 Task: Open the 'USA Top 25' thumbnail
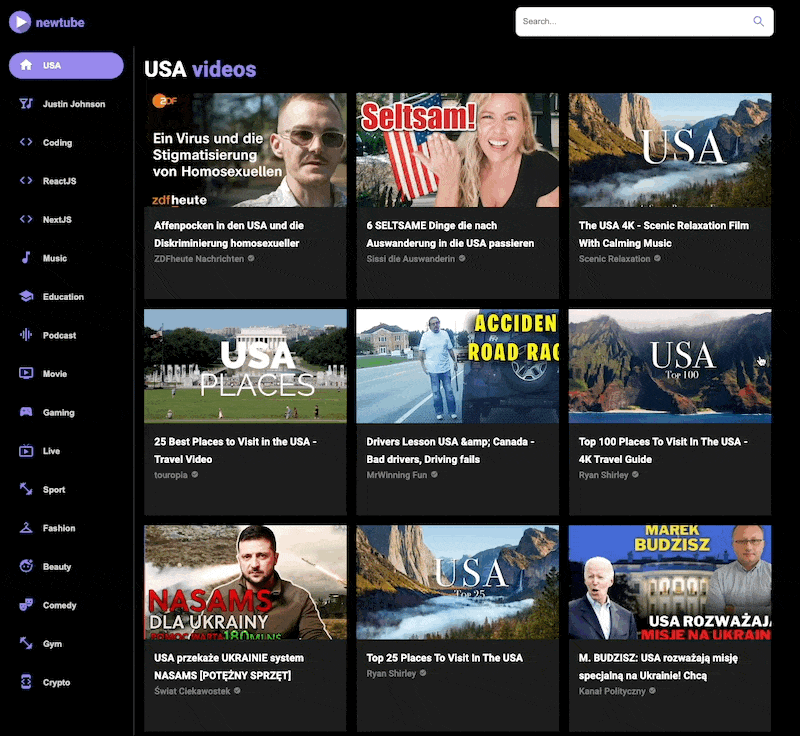point(457,582)
